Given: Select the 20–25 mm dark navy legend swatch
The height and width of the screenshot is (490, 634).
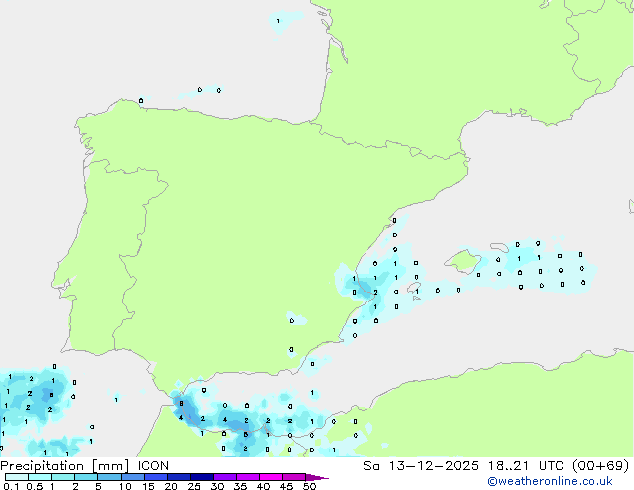Looking at the screenshot, I should pyautogui.click(x=180, y=477).
